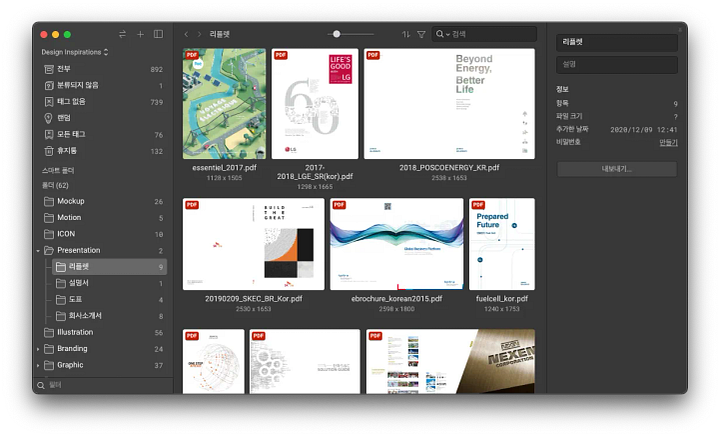Click the 폴더 (62) header
720x437 pixels.
coord(55,185)
